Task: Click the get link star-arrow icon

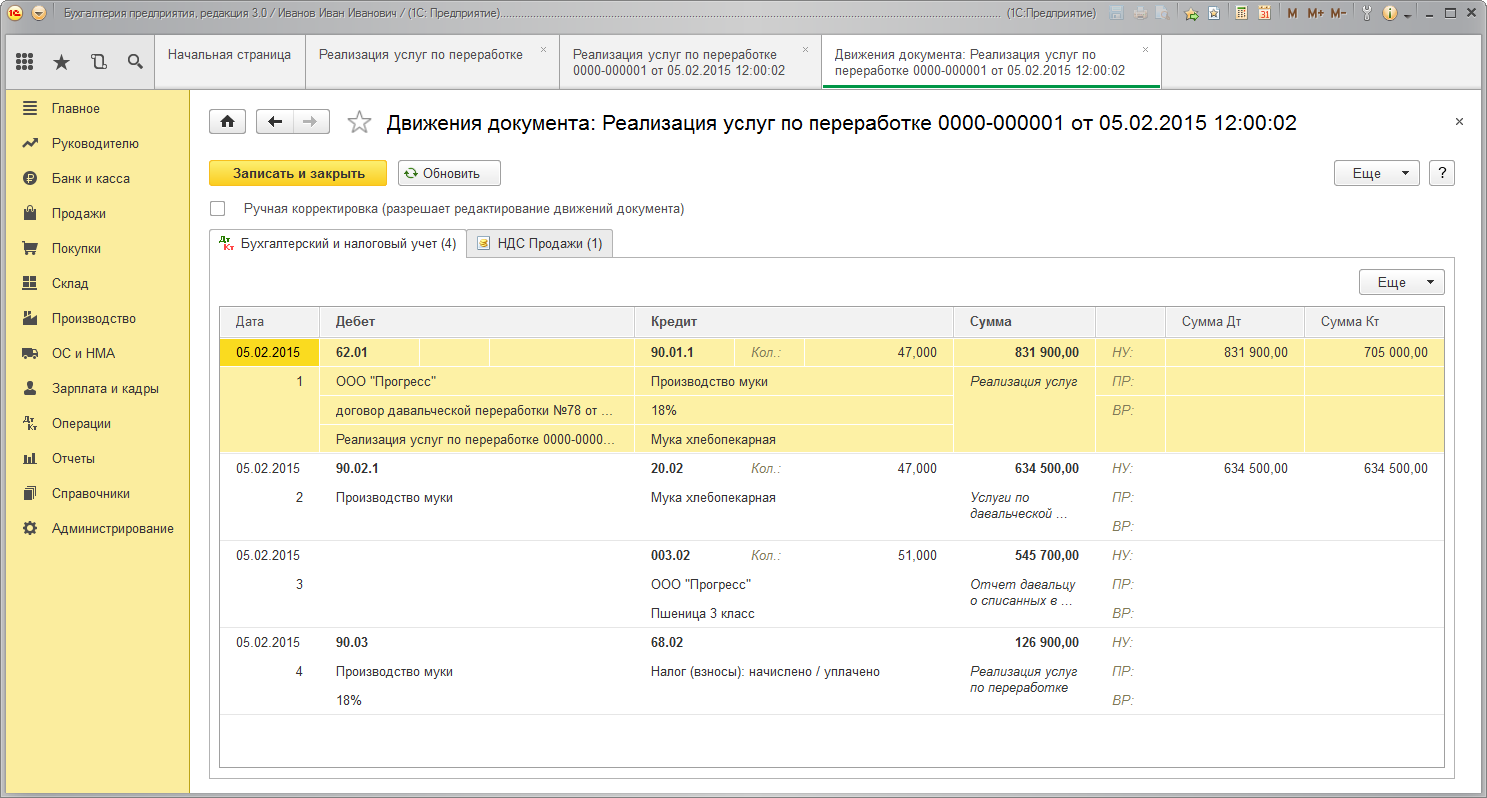Action: pyautogui.click(x=1191, y=13)
